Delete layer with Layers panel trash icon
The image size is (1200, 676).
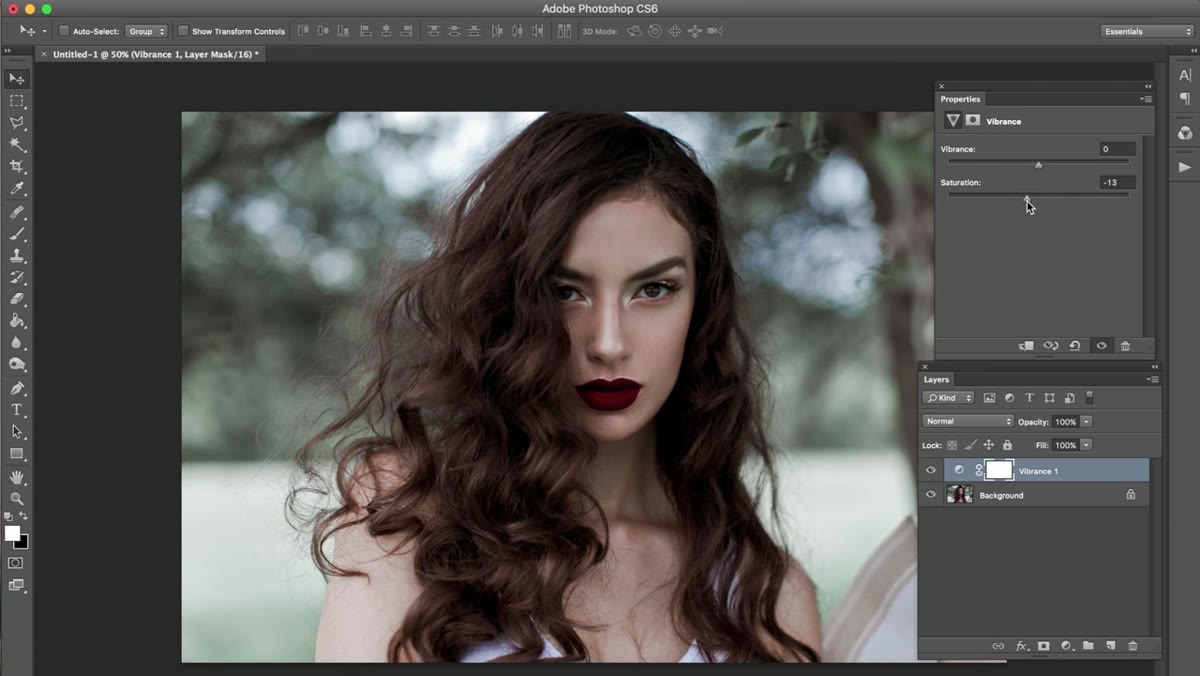(x=1133, y=646)
